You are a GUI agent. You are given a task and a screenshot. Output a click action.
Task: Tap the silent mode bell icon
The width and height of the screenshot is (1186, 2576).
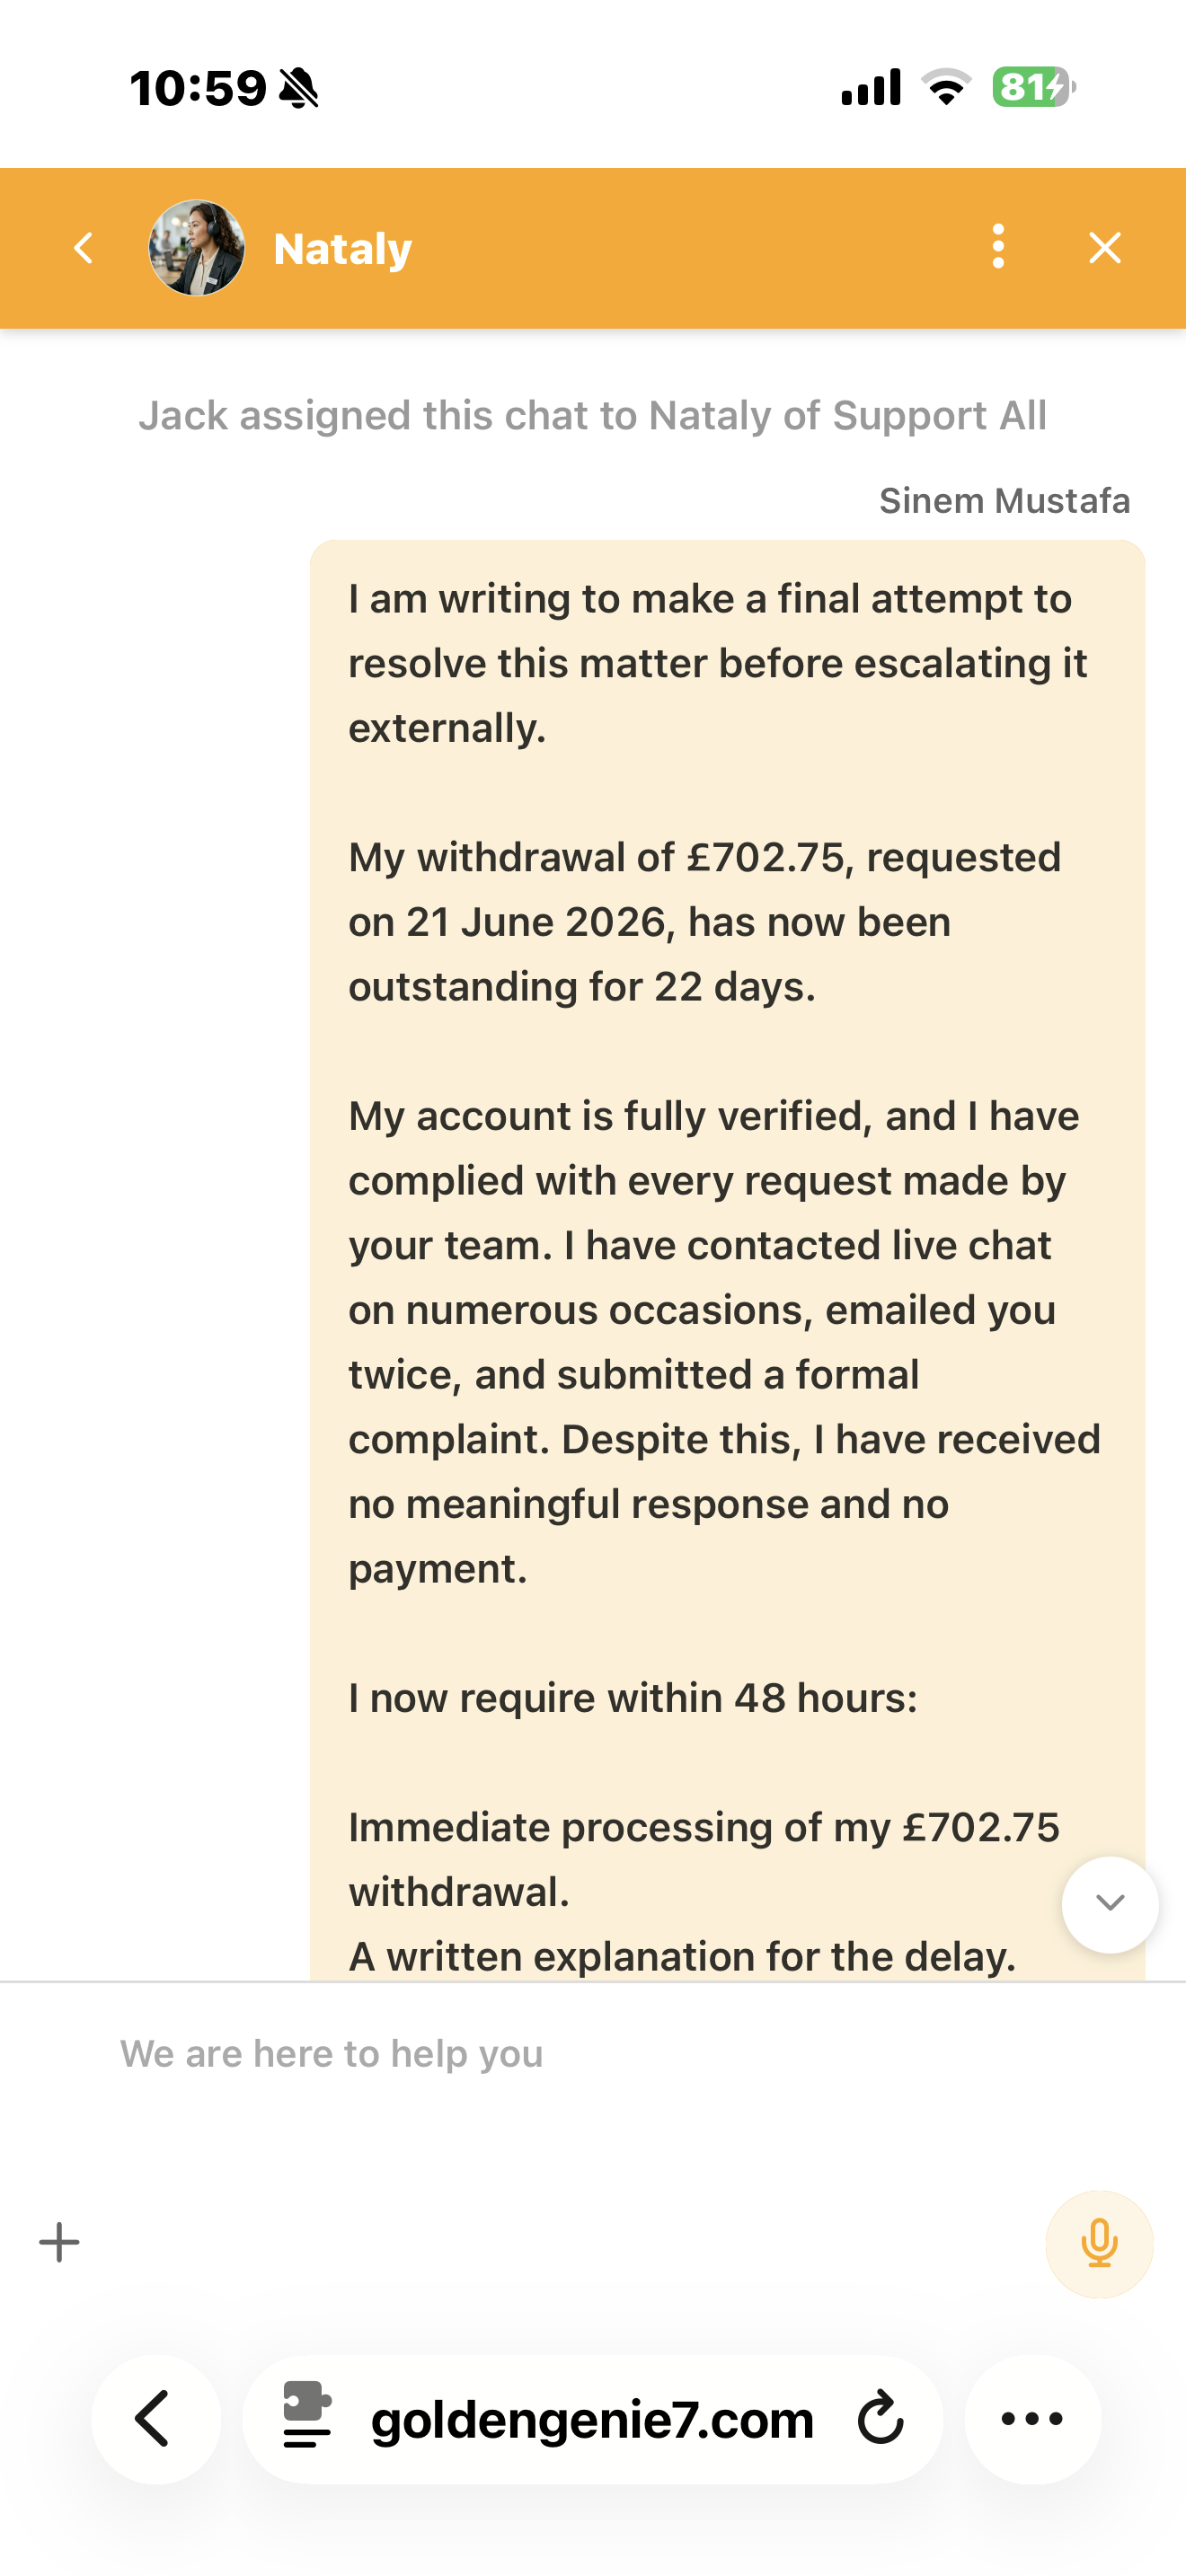click(298, 88)
